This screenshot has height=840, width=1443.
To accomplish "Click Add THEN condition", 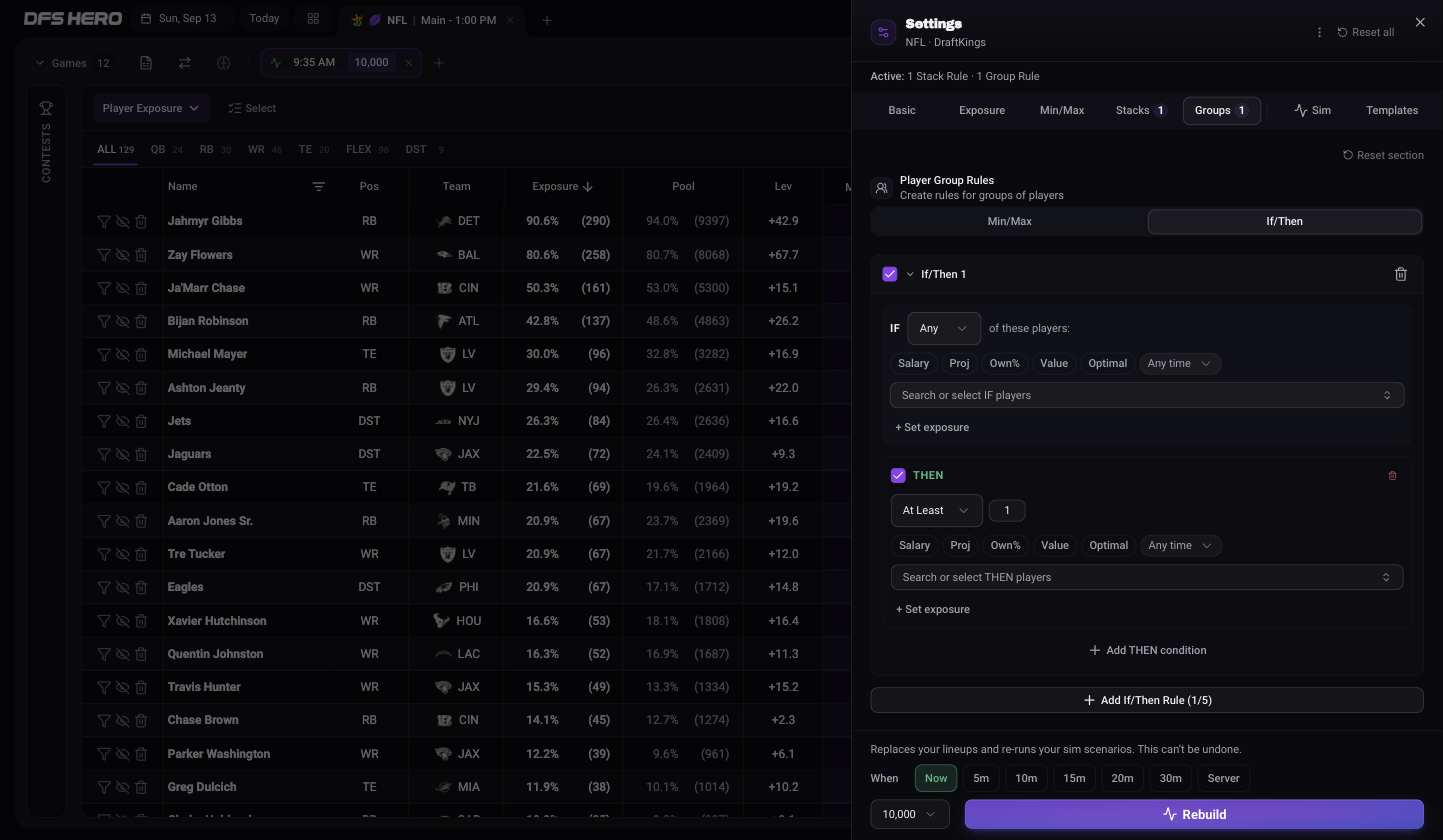I will click(x=1147, y=650).
